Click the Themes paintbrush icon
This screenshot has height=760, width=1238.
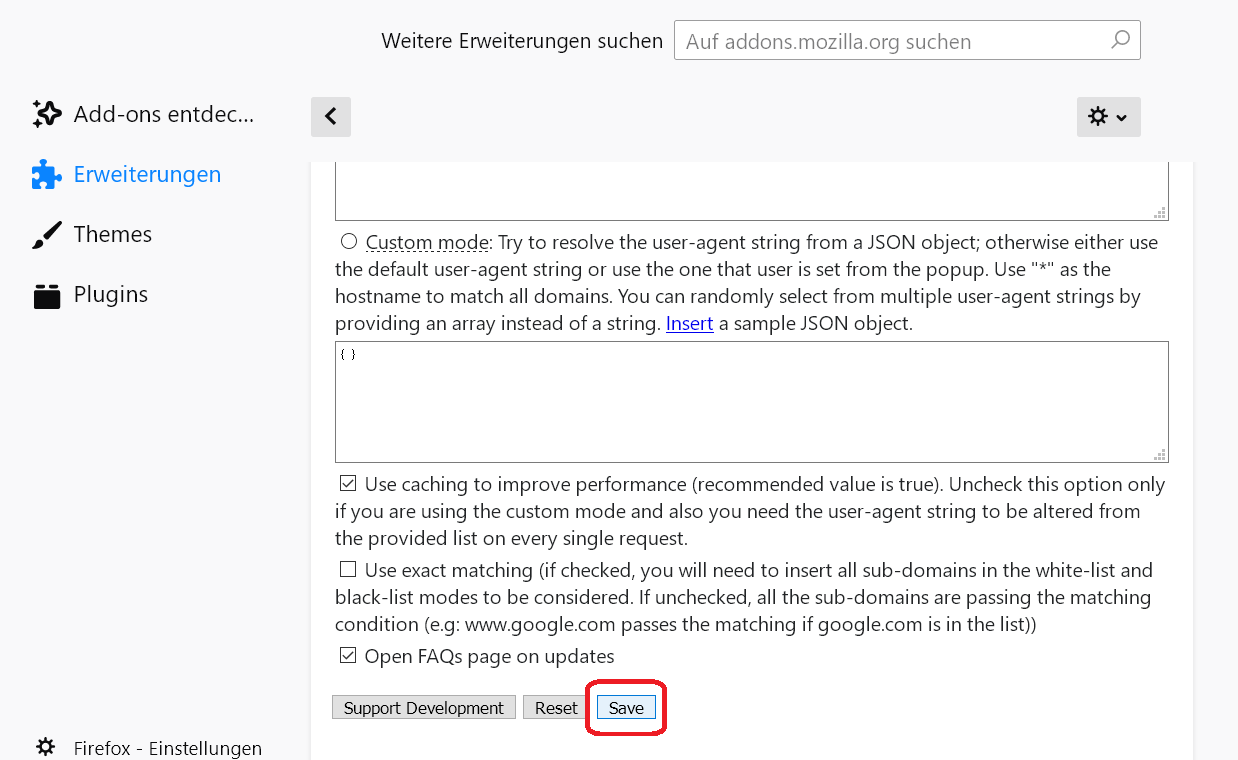point(47,235)
